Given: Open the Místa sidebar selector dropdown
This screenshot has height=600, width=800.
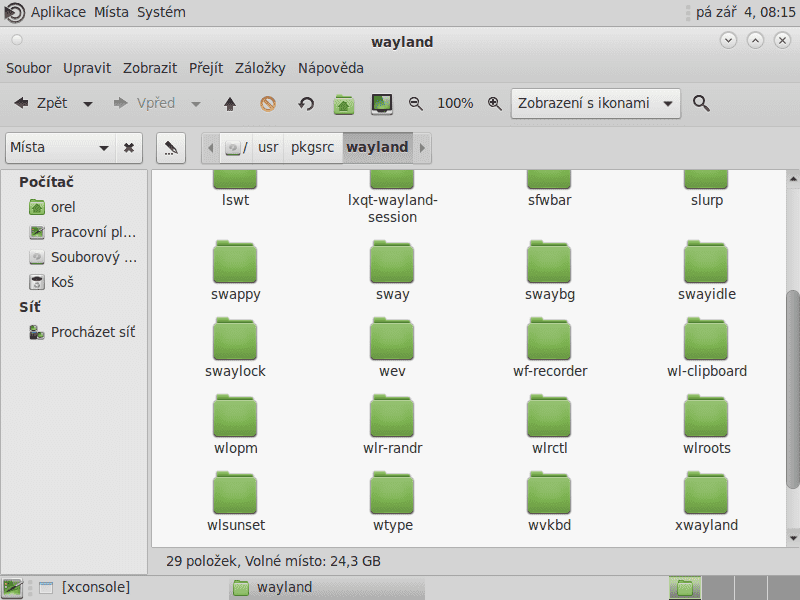Looking at the screenshot, I should (x=60, y=148).
